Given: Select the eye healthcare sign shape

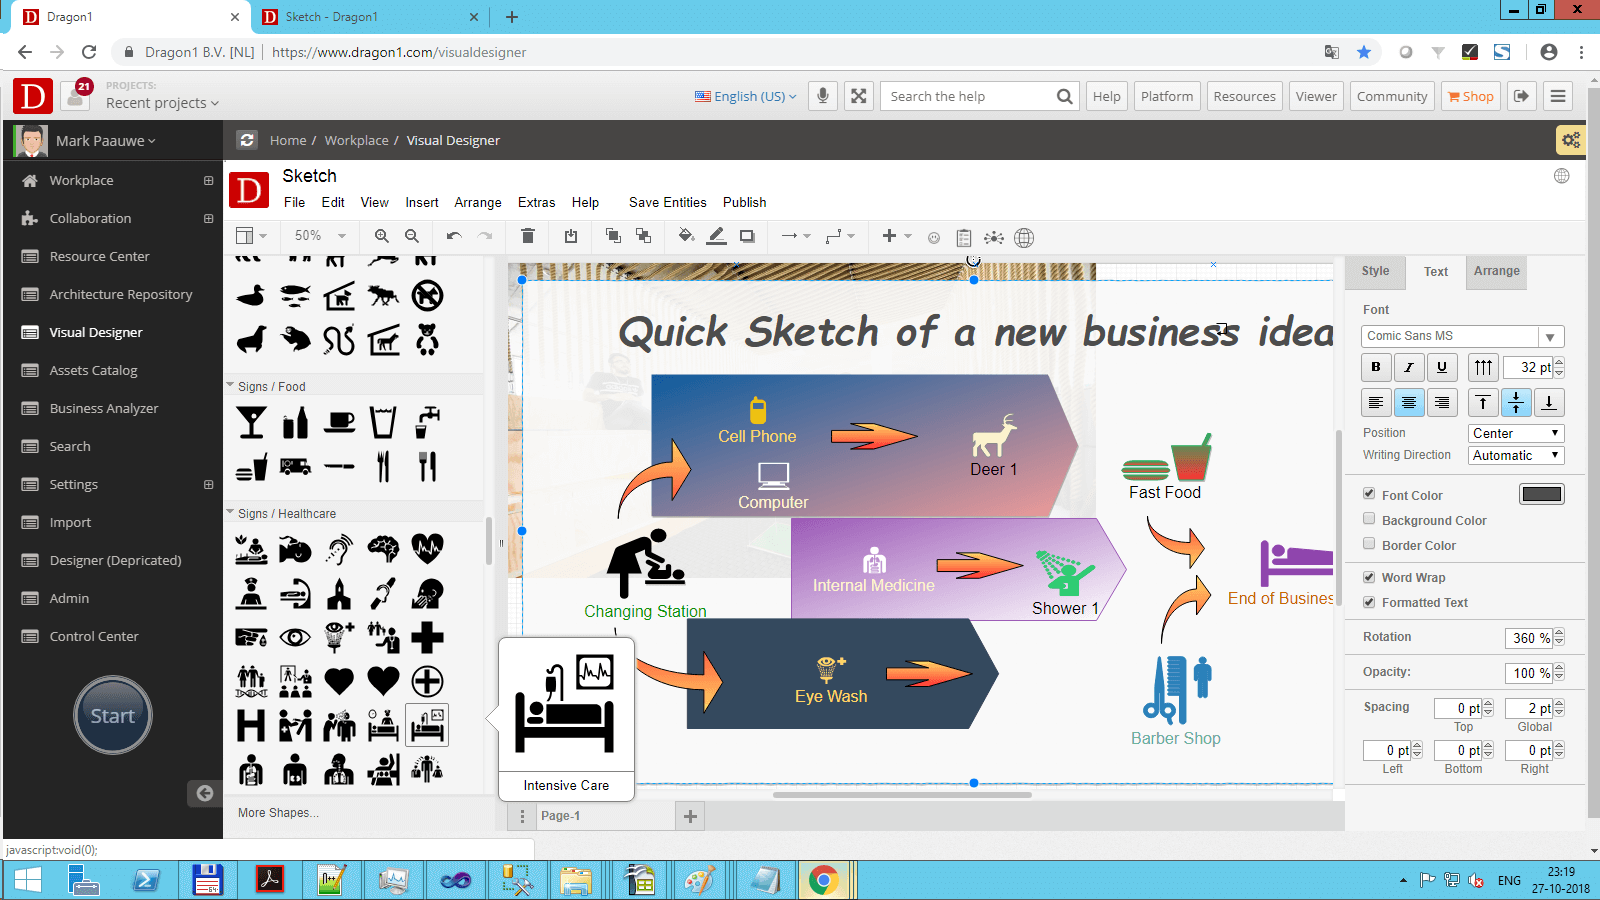Looking at the screenshot, I should [295, 637].
